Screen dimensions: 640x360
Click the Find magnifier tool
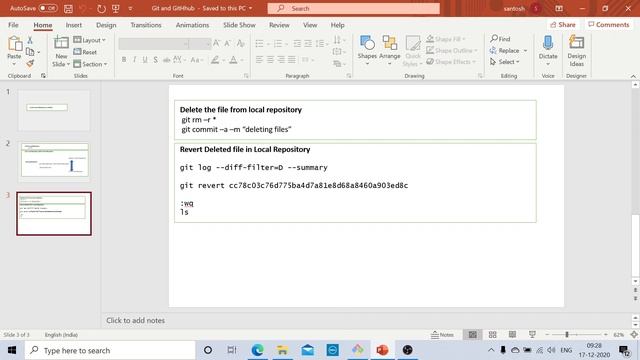pos(500,39)
